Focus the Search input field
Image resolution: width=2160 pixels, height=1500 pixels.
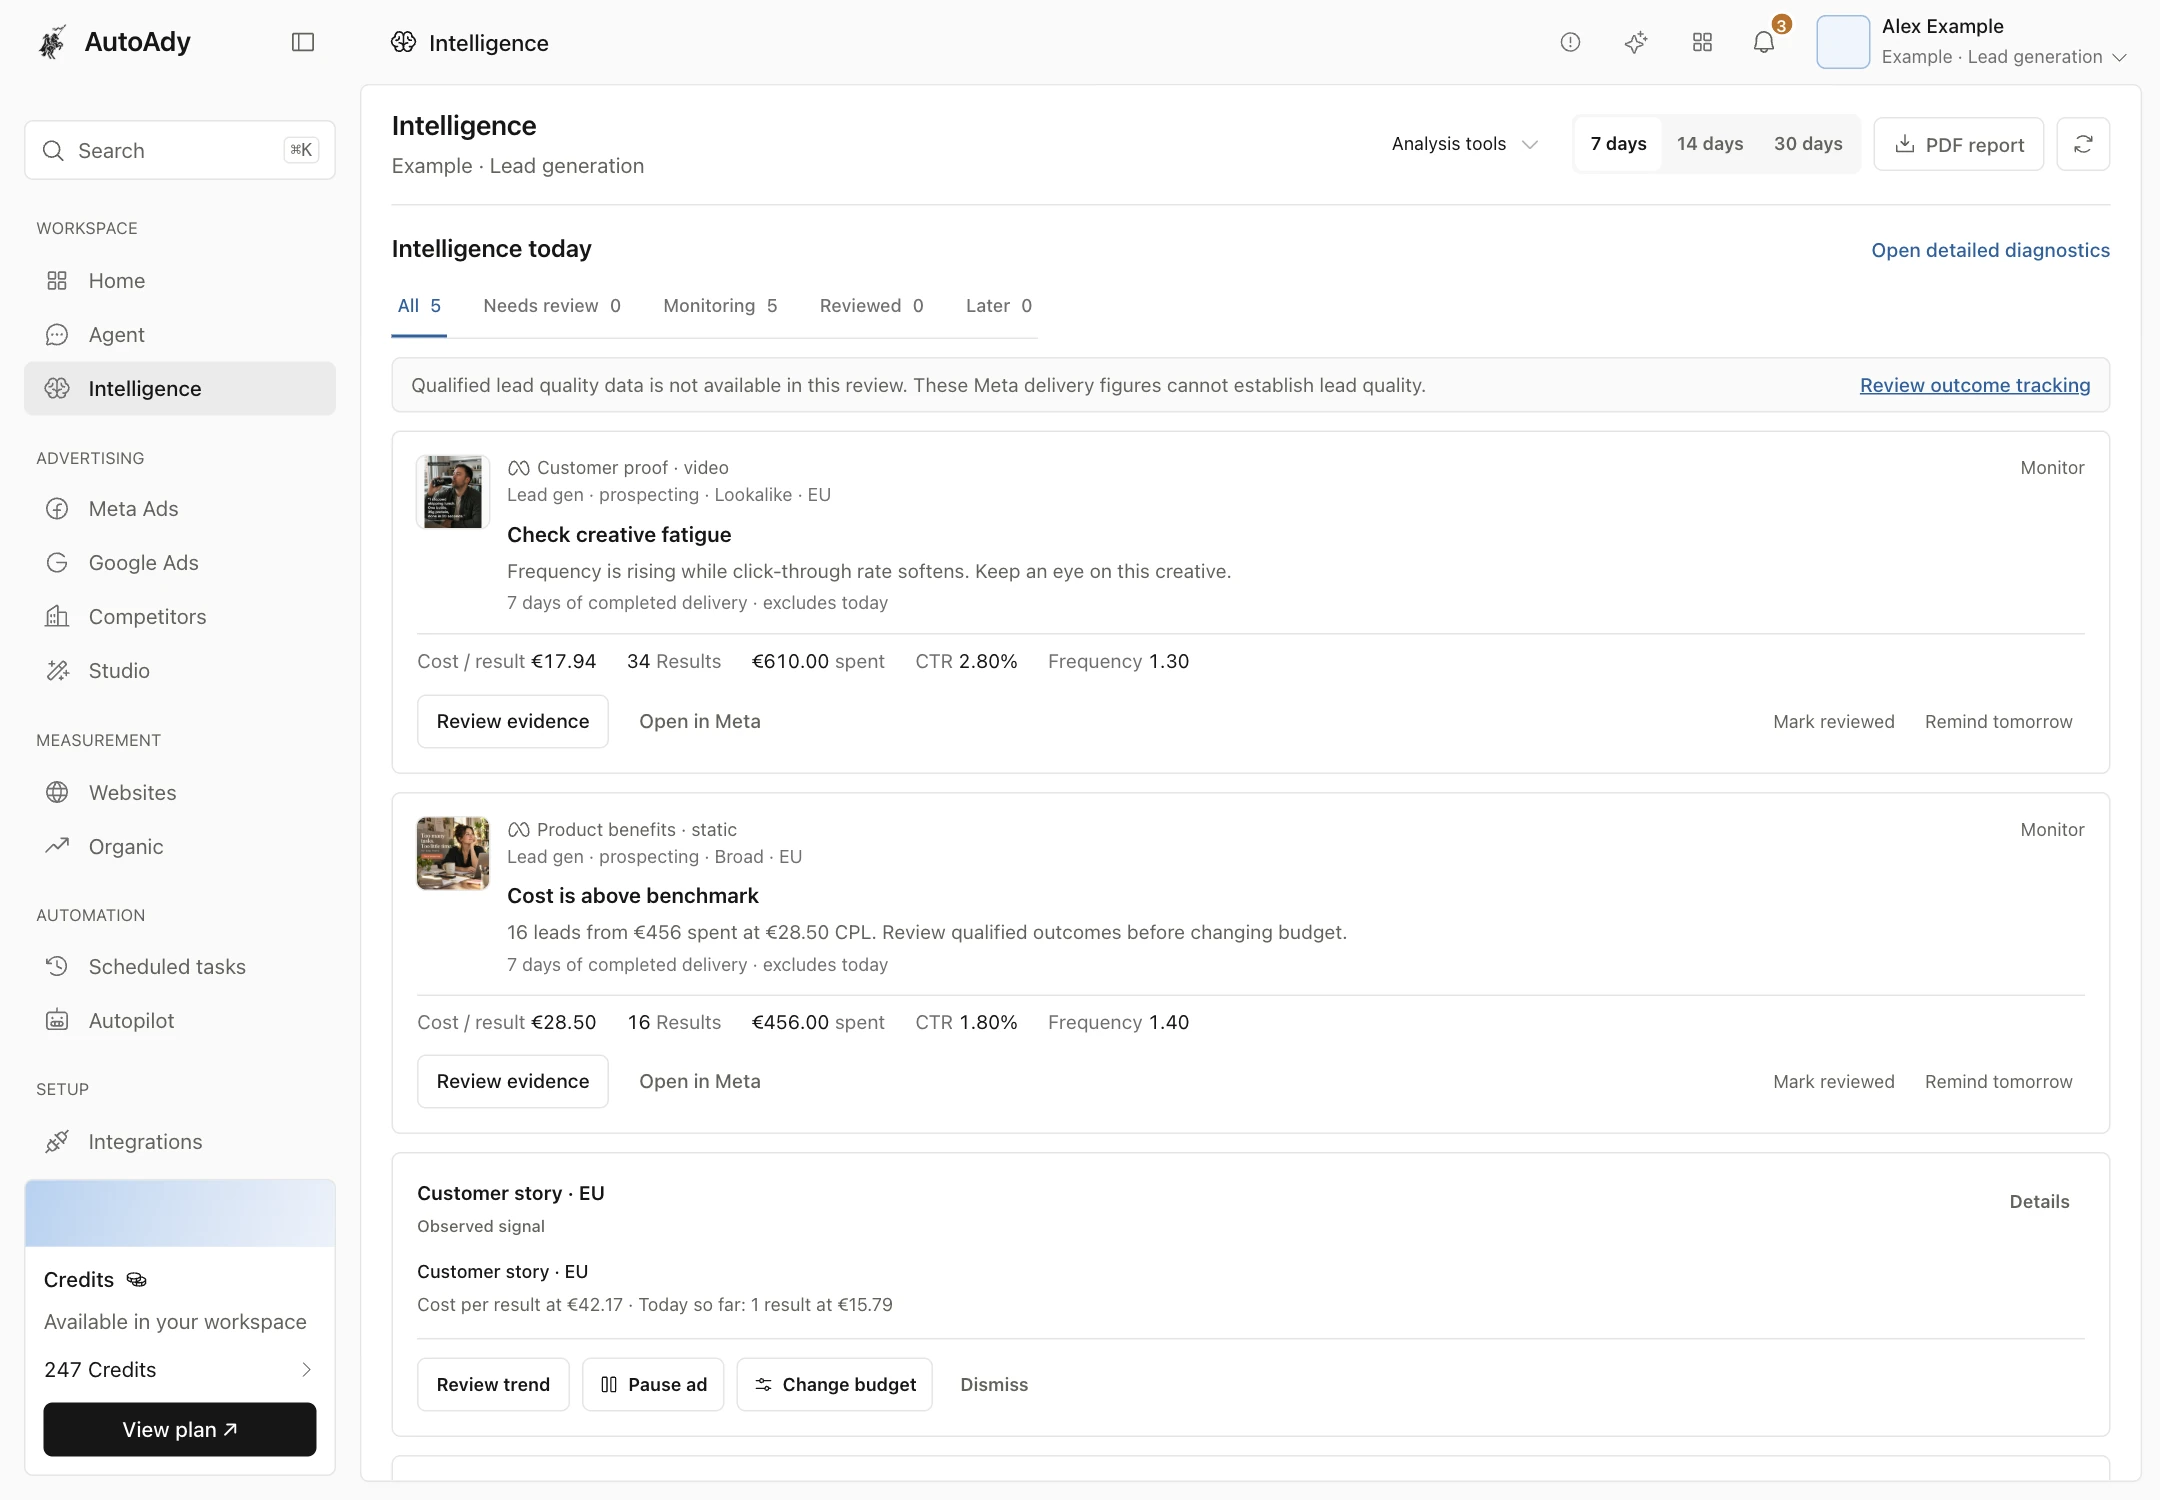[180, 150]
